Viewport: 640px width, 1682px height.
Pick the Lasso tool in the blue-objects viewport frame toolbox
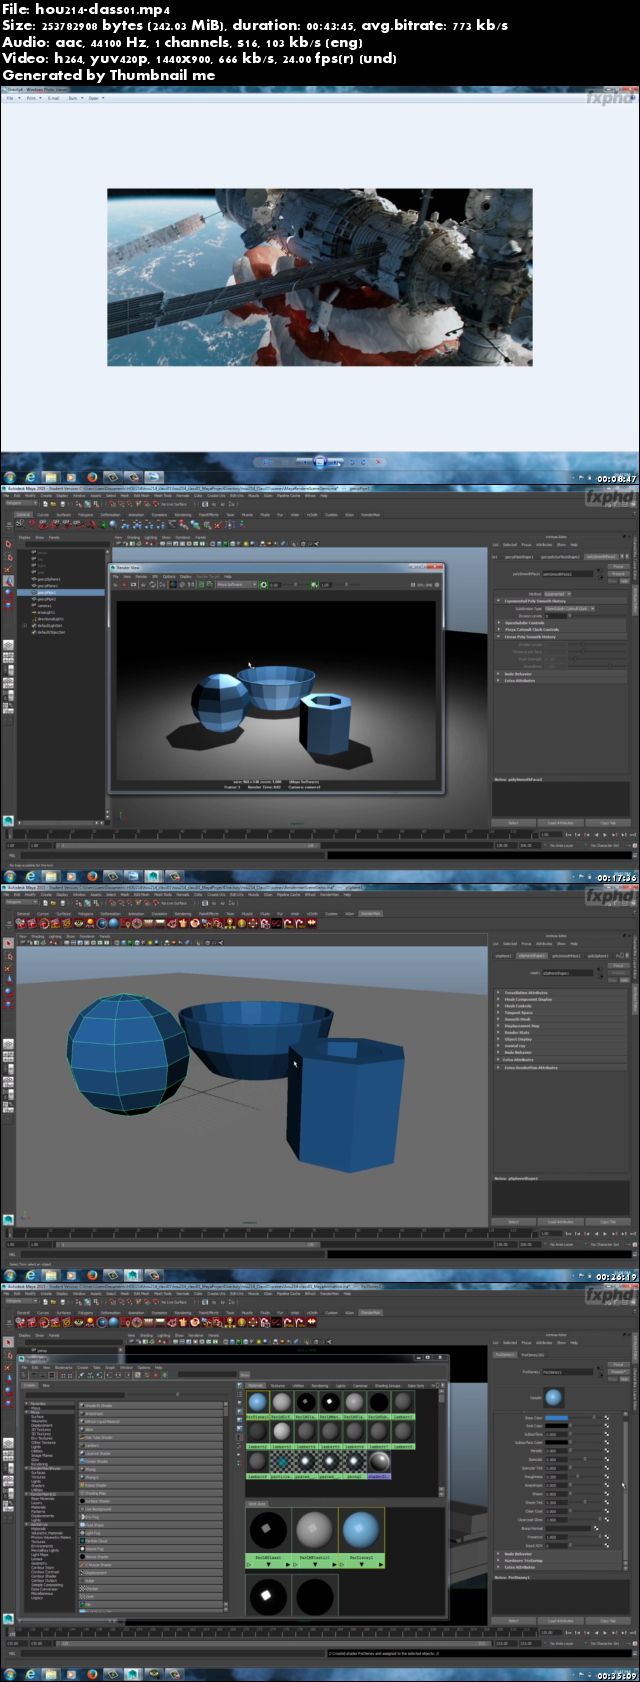click(x=8, y=955)
